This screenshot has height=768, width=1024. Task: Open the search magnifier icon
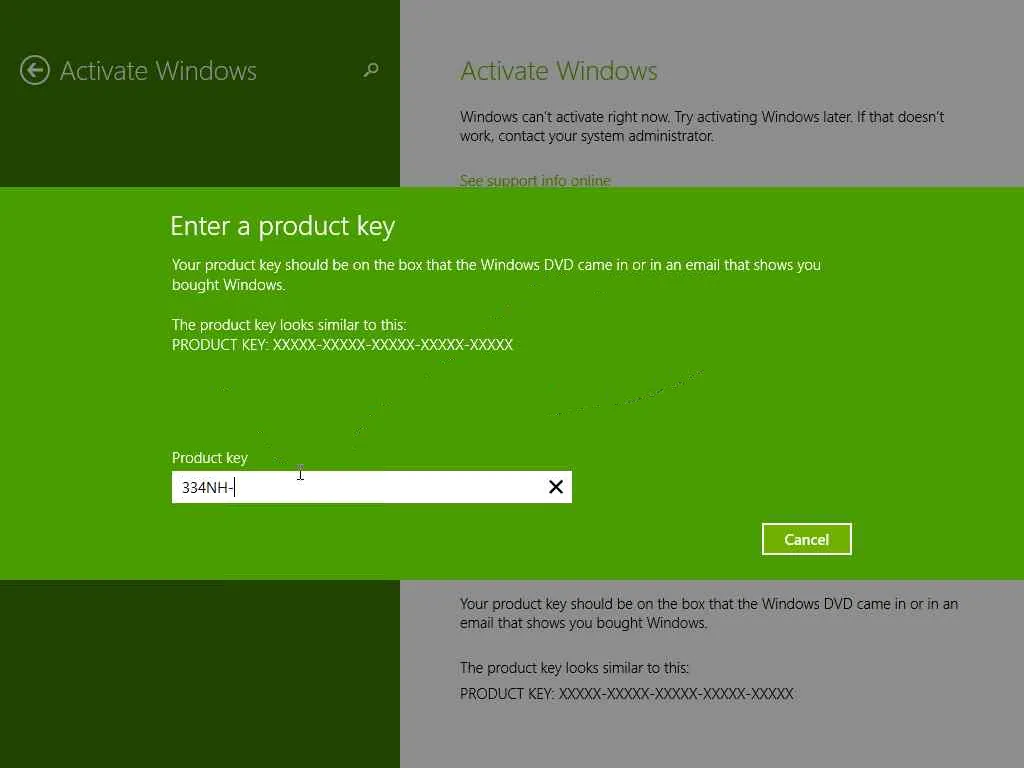click(371, 70)
